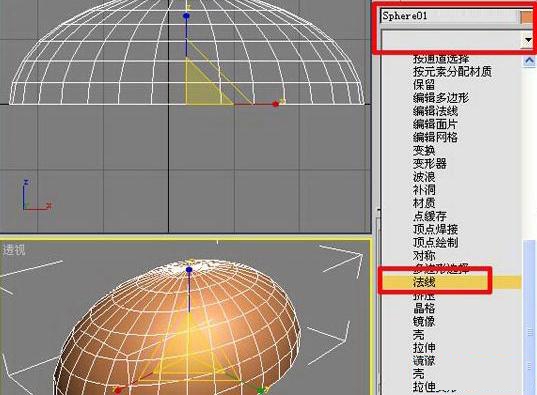The image size is (537, 395).
Task: Select the 对称 modifier entry
Action: 424,256
